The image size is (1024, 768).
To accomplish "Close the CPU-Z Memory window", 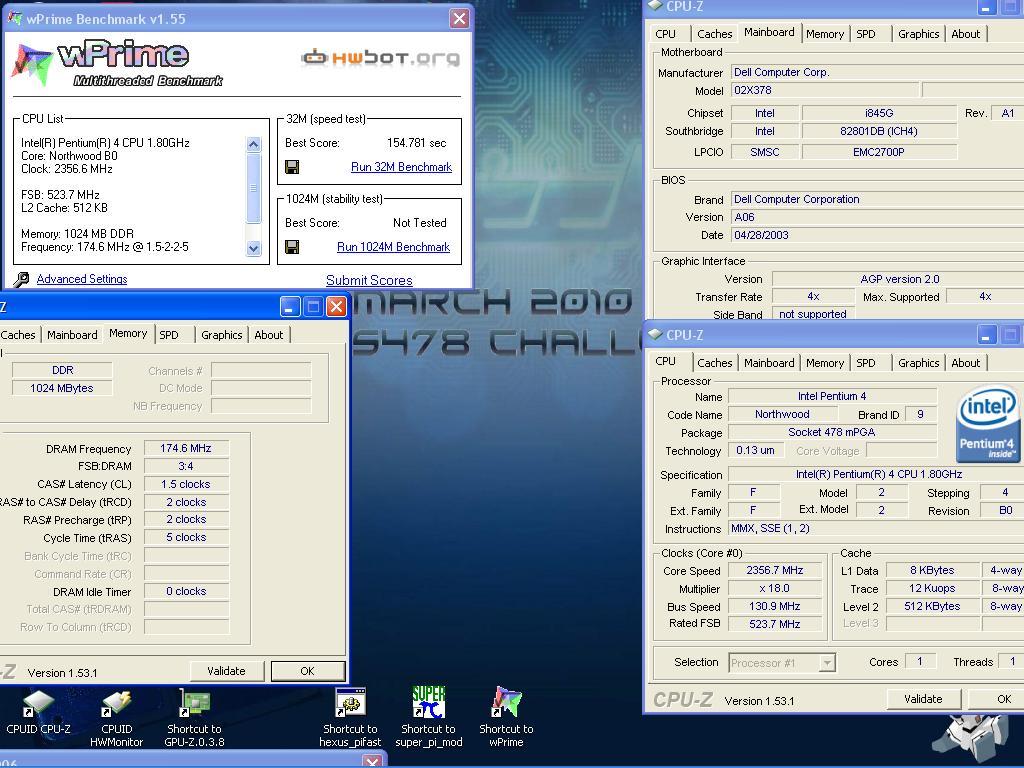I will point(336,306).
